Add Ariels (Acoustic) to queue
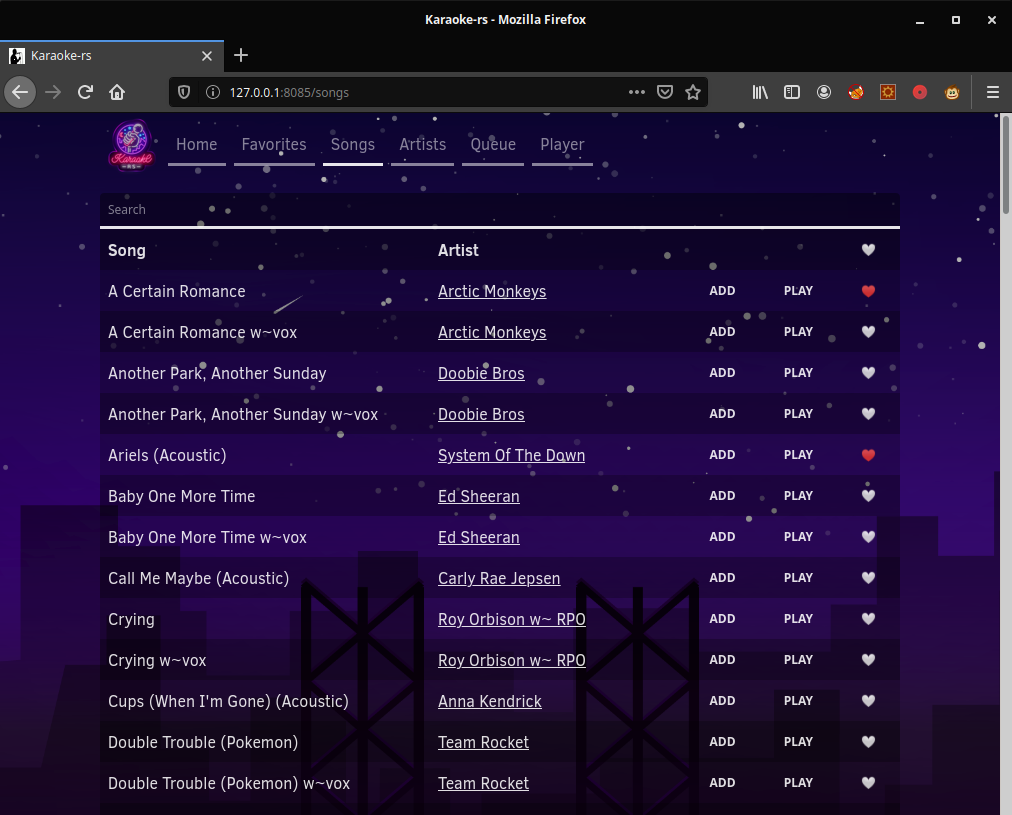Image resolution: width=1012 pixels, height=815 pixels. point(722,455)
